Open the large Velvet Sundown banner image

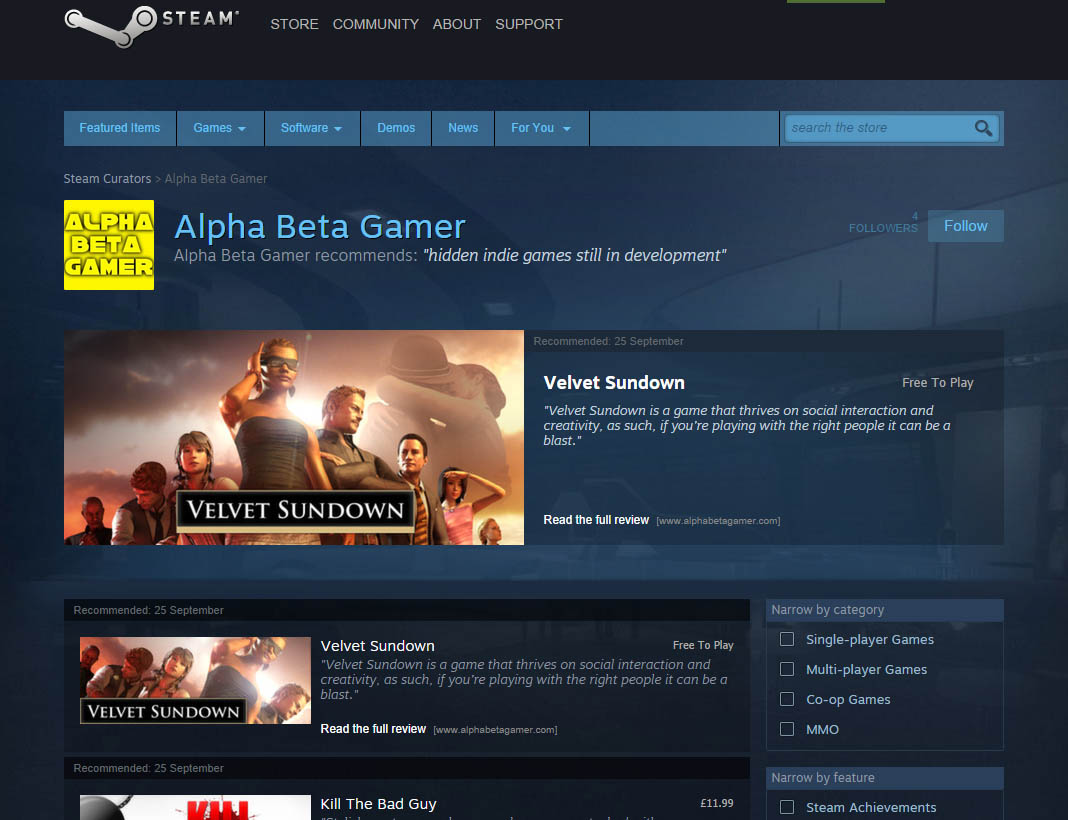click(x=294, y=437)
